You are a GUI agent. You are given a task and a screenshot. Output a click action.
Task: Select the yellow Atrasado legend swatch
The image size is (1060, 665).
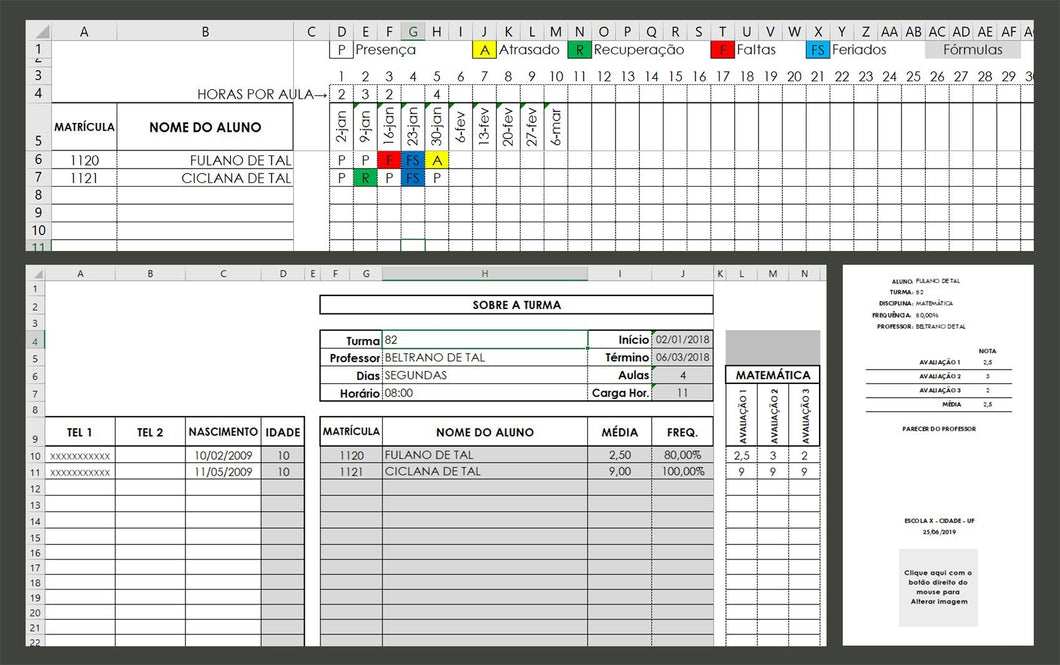485,49
